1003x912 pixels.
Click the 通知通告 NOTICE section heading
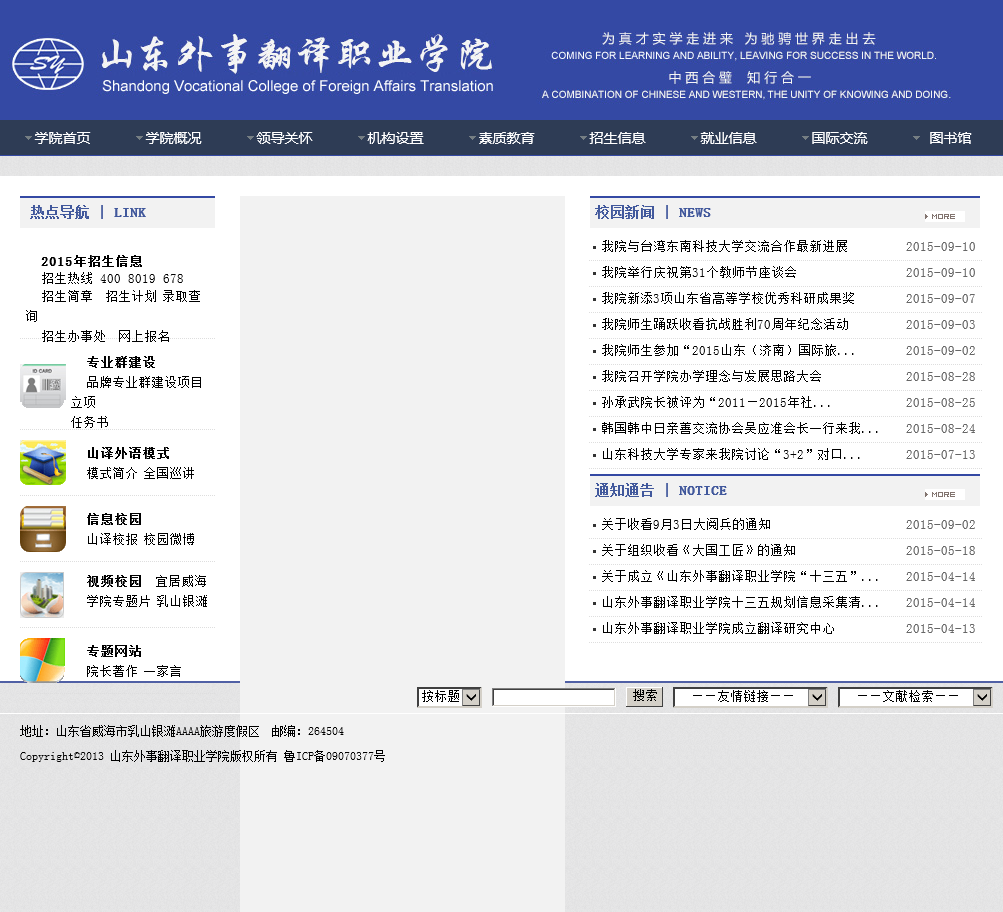660,491
